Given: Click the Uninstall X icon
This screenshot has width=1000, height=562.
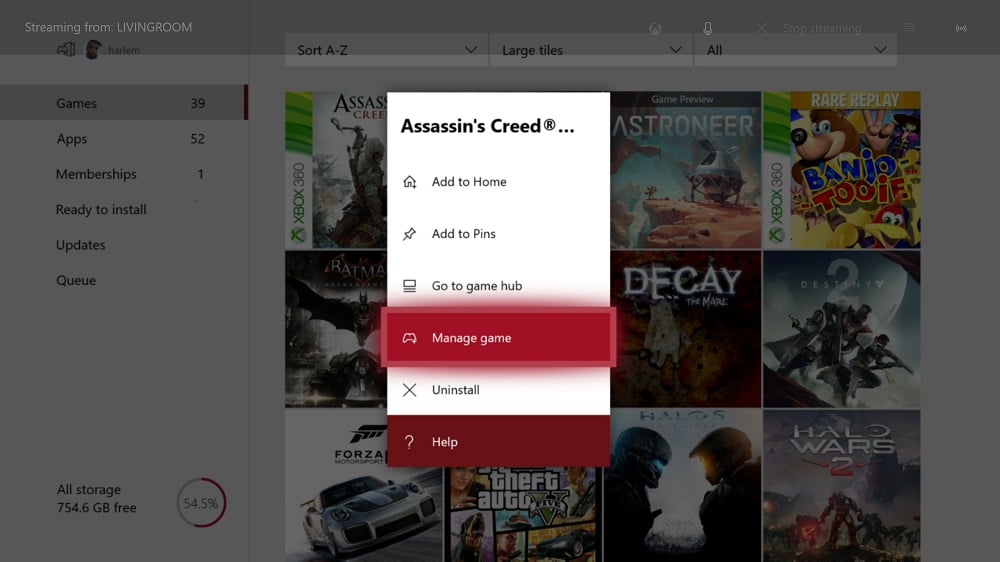Looking at the screenshot, I should click(410, 390).
